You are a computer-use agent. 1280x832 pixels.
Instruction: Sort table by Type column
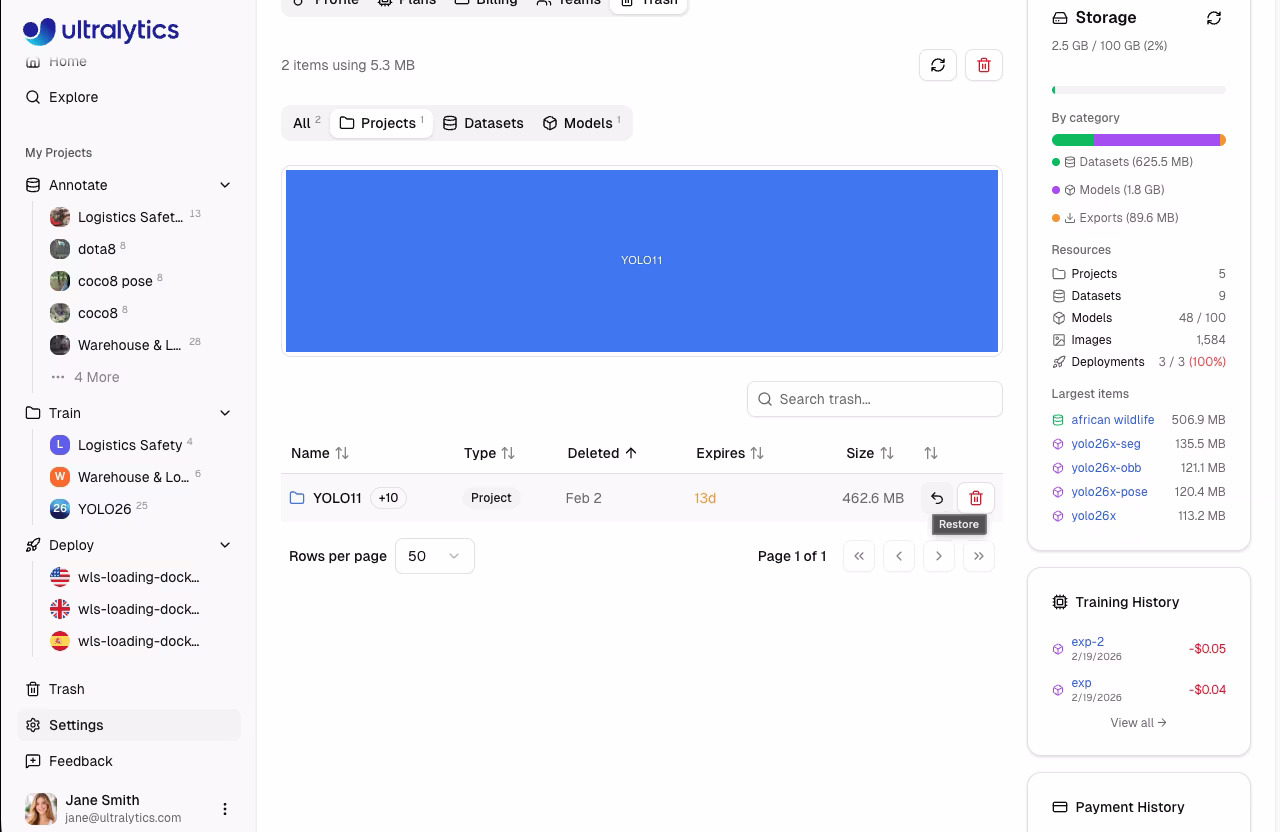[x=489, y=453]
